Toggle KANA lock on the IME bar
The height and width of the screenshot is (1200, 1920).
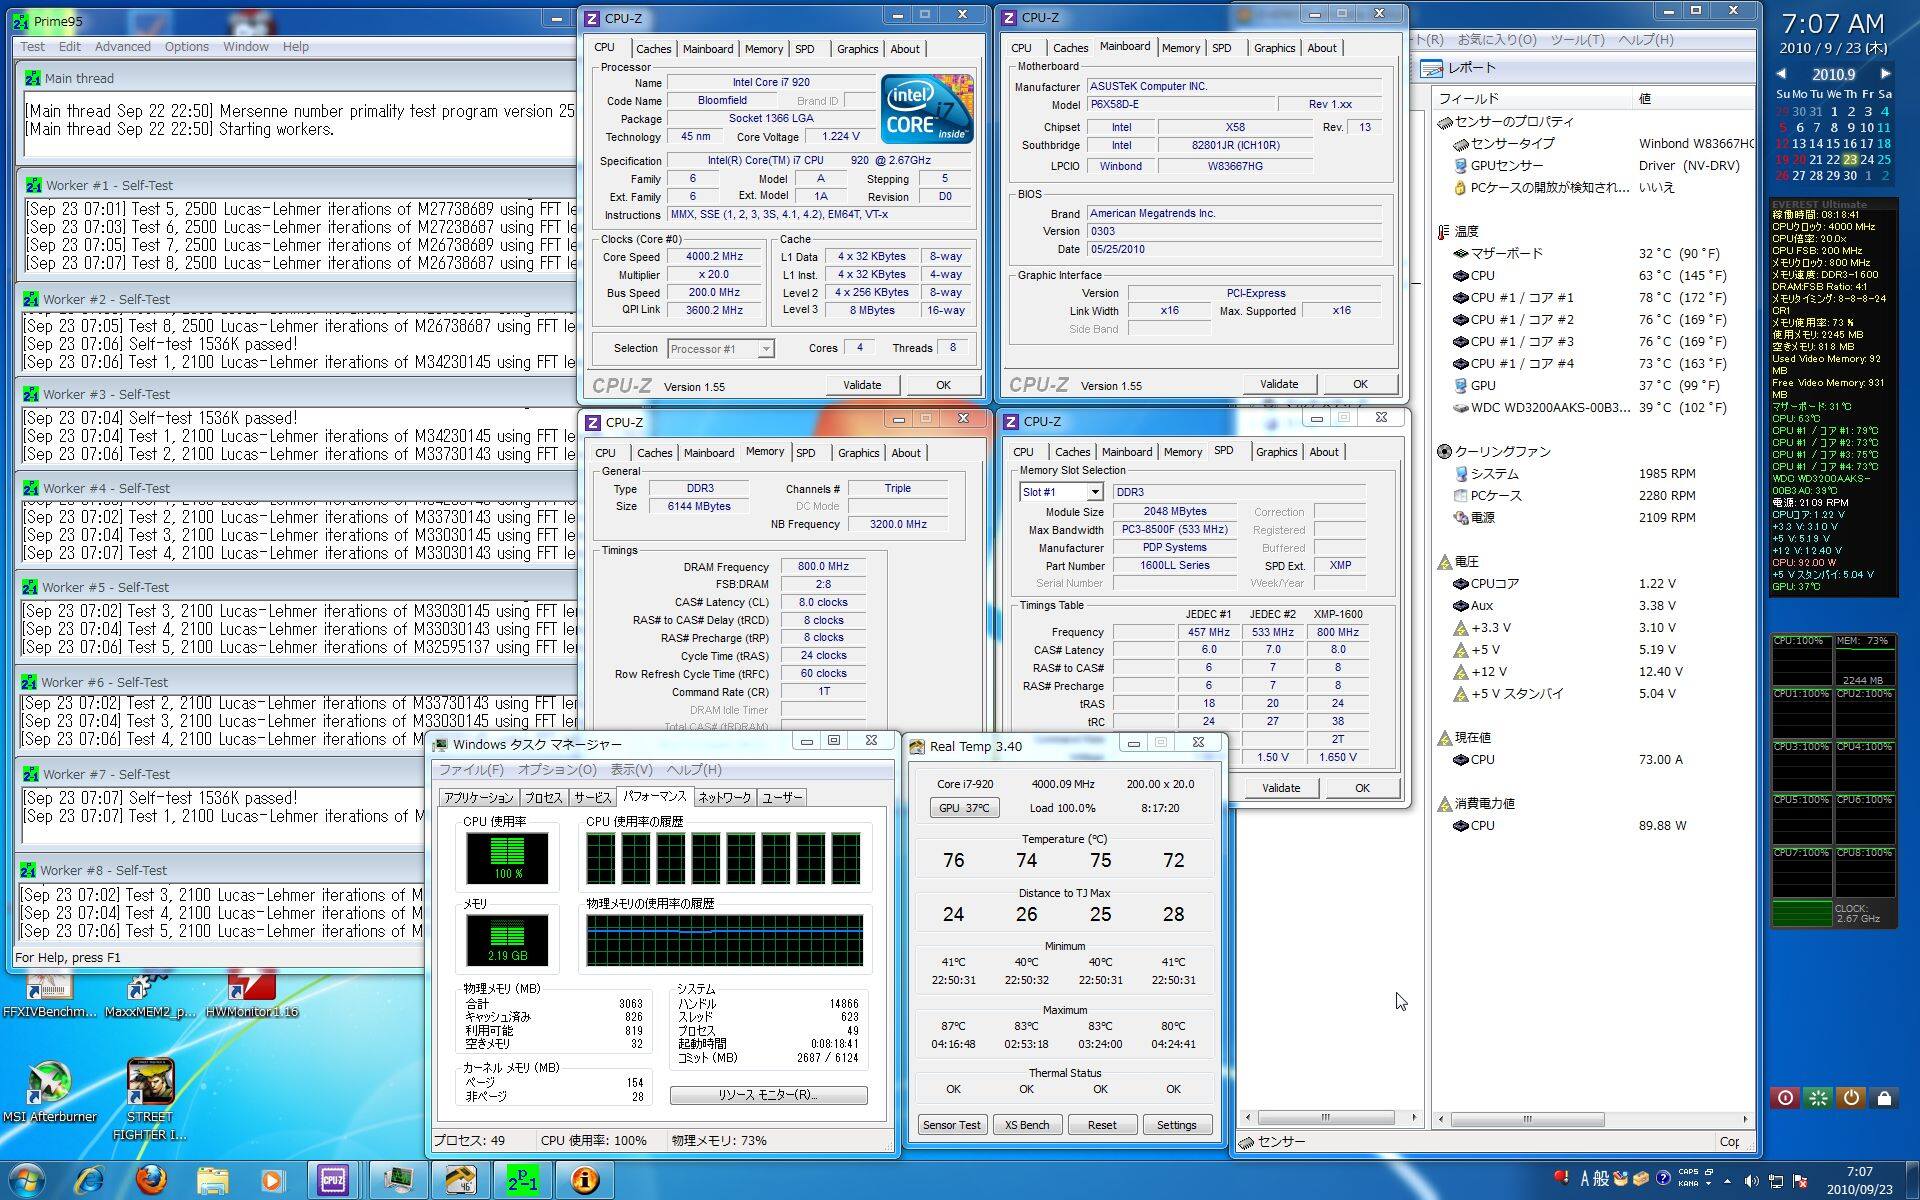1688,1184
